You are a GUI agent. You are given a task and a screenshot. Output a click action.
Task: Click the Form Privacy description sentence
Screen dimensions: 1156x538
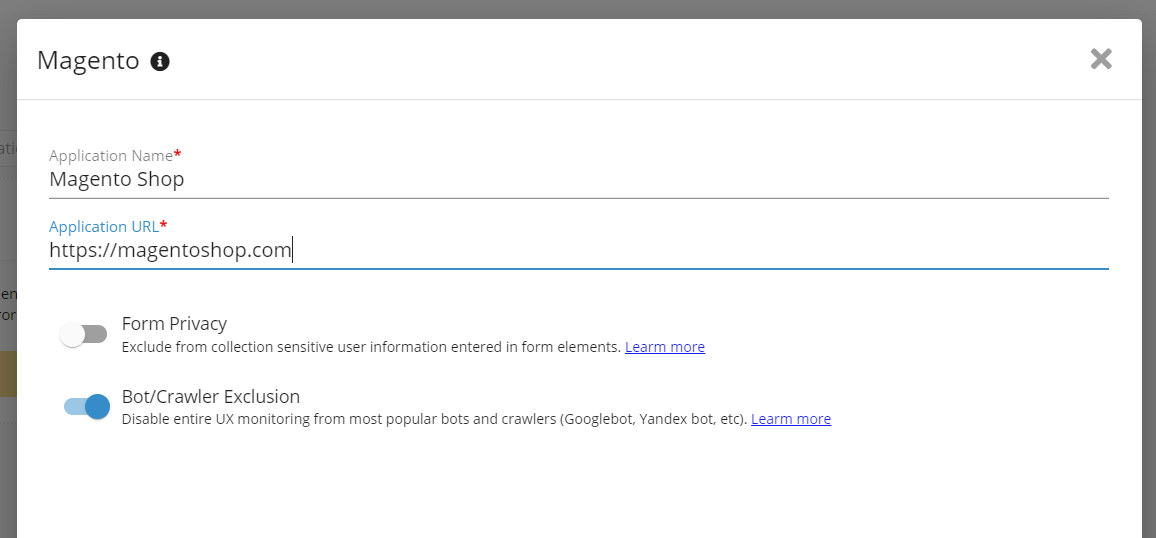click(370, 347)
